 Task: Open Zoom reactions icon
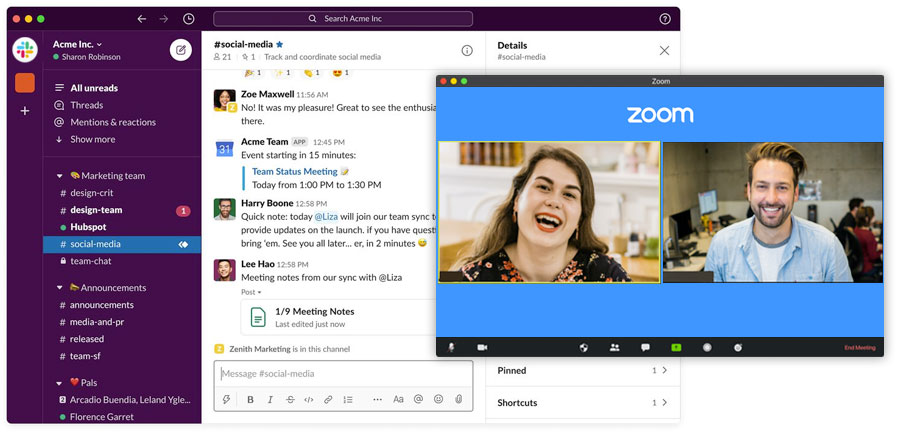pos(738,347)
